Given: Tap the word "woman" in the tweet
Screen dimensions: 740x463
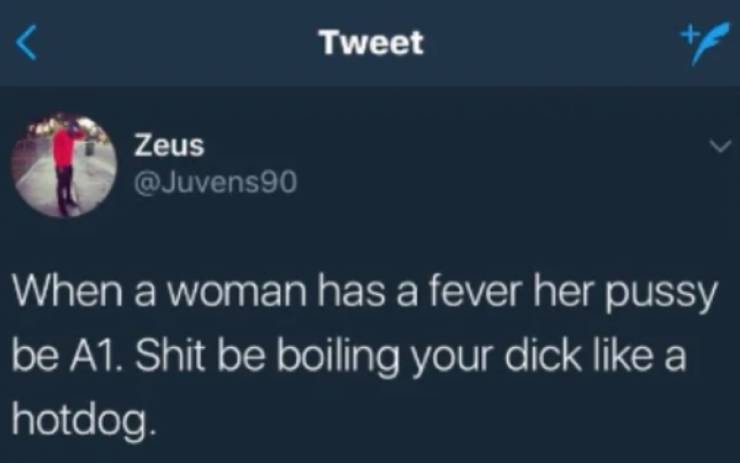Looking at the screenshot, I should click(236, 293).
